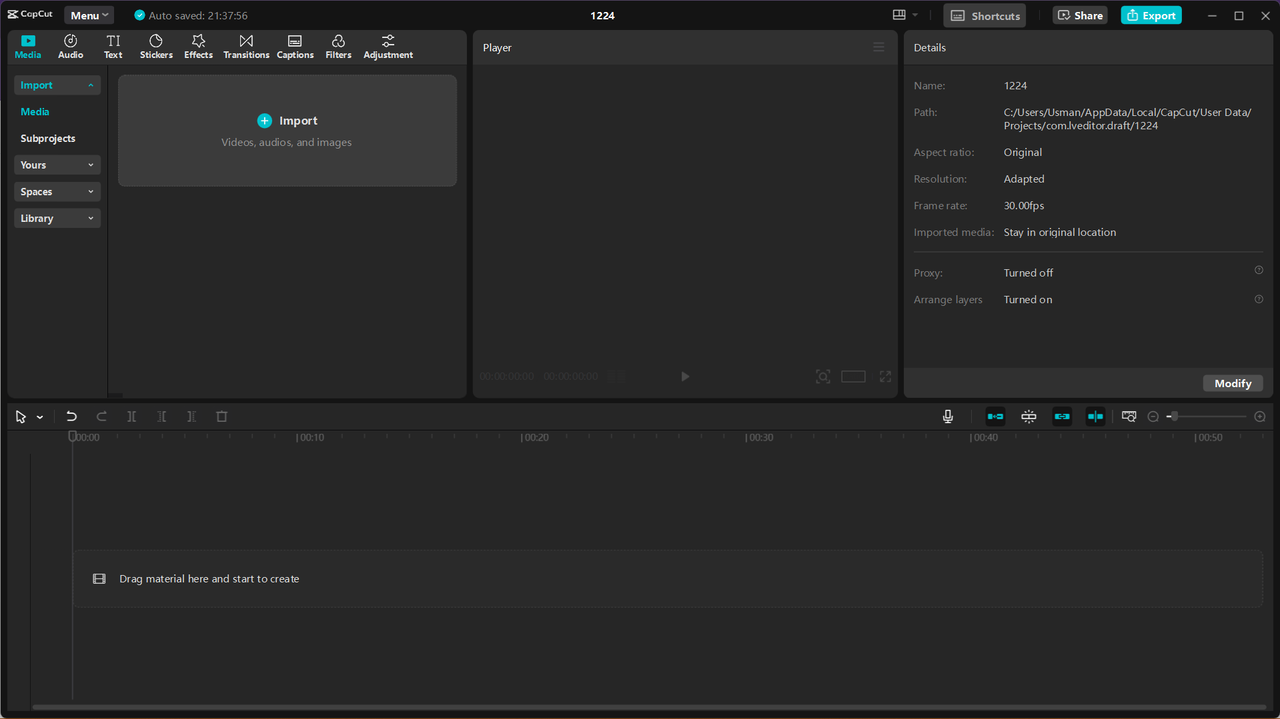
Task: Select the pointer tool in timeline
Action: click(21, 417)
